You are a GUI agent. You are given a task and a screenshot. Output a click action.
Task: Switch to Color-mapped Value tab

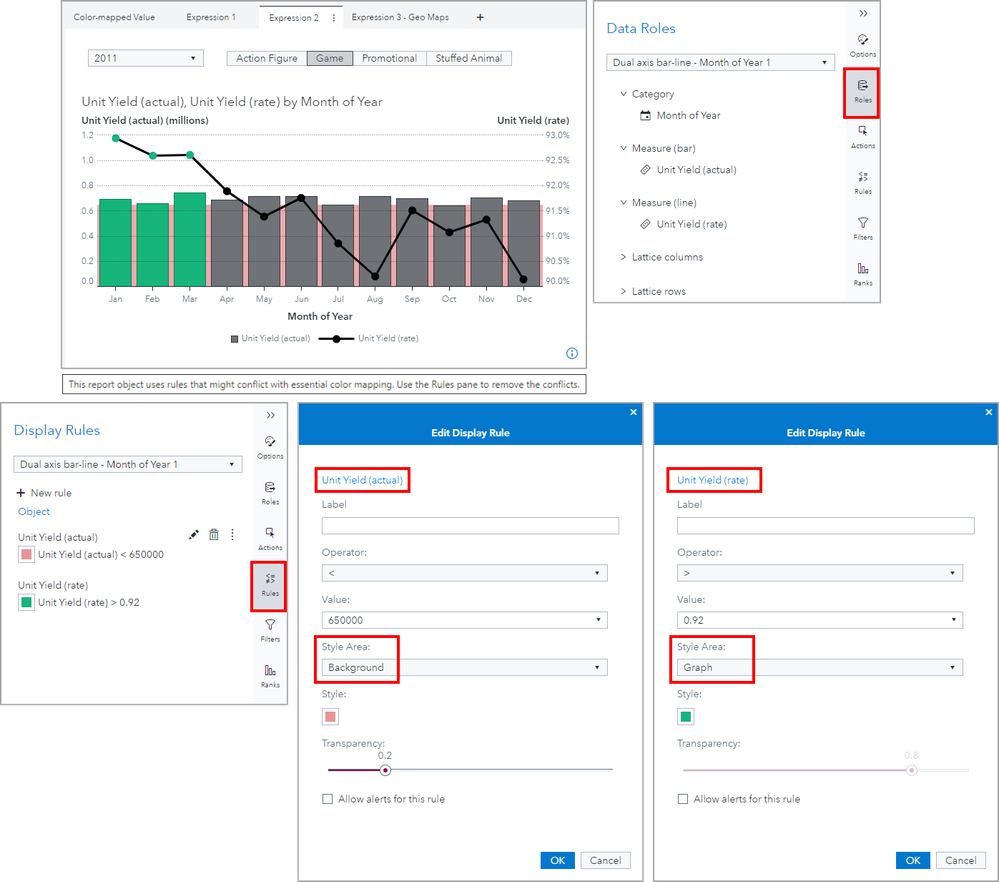coord(114,17)
